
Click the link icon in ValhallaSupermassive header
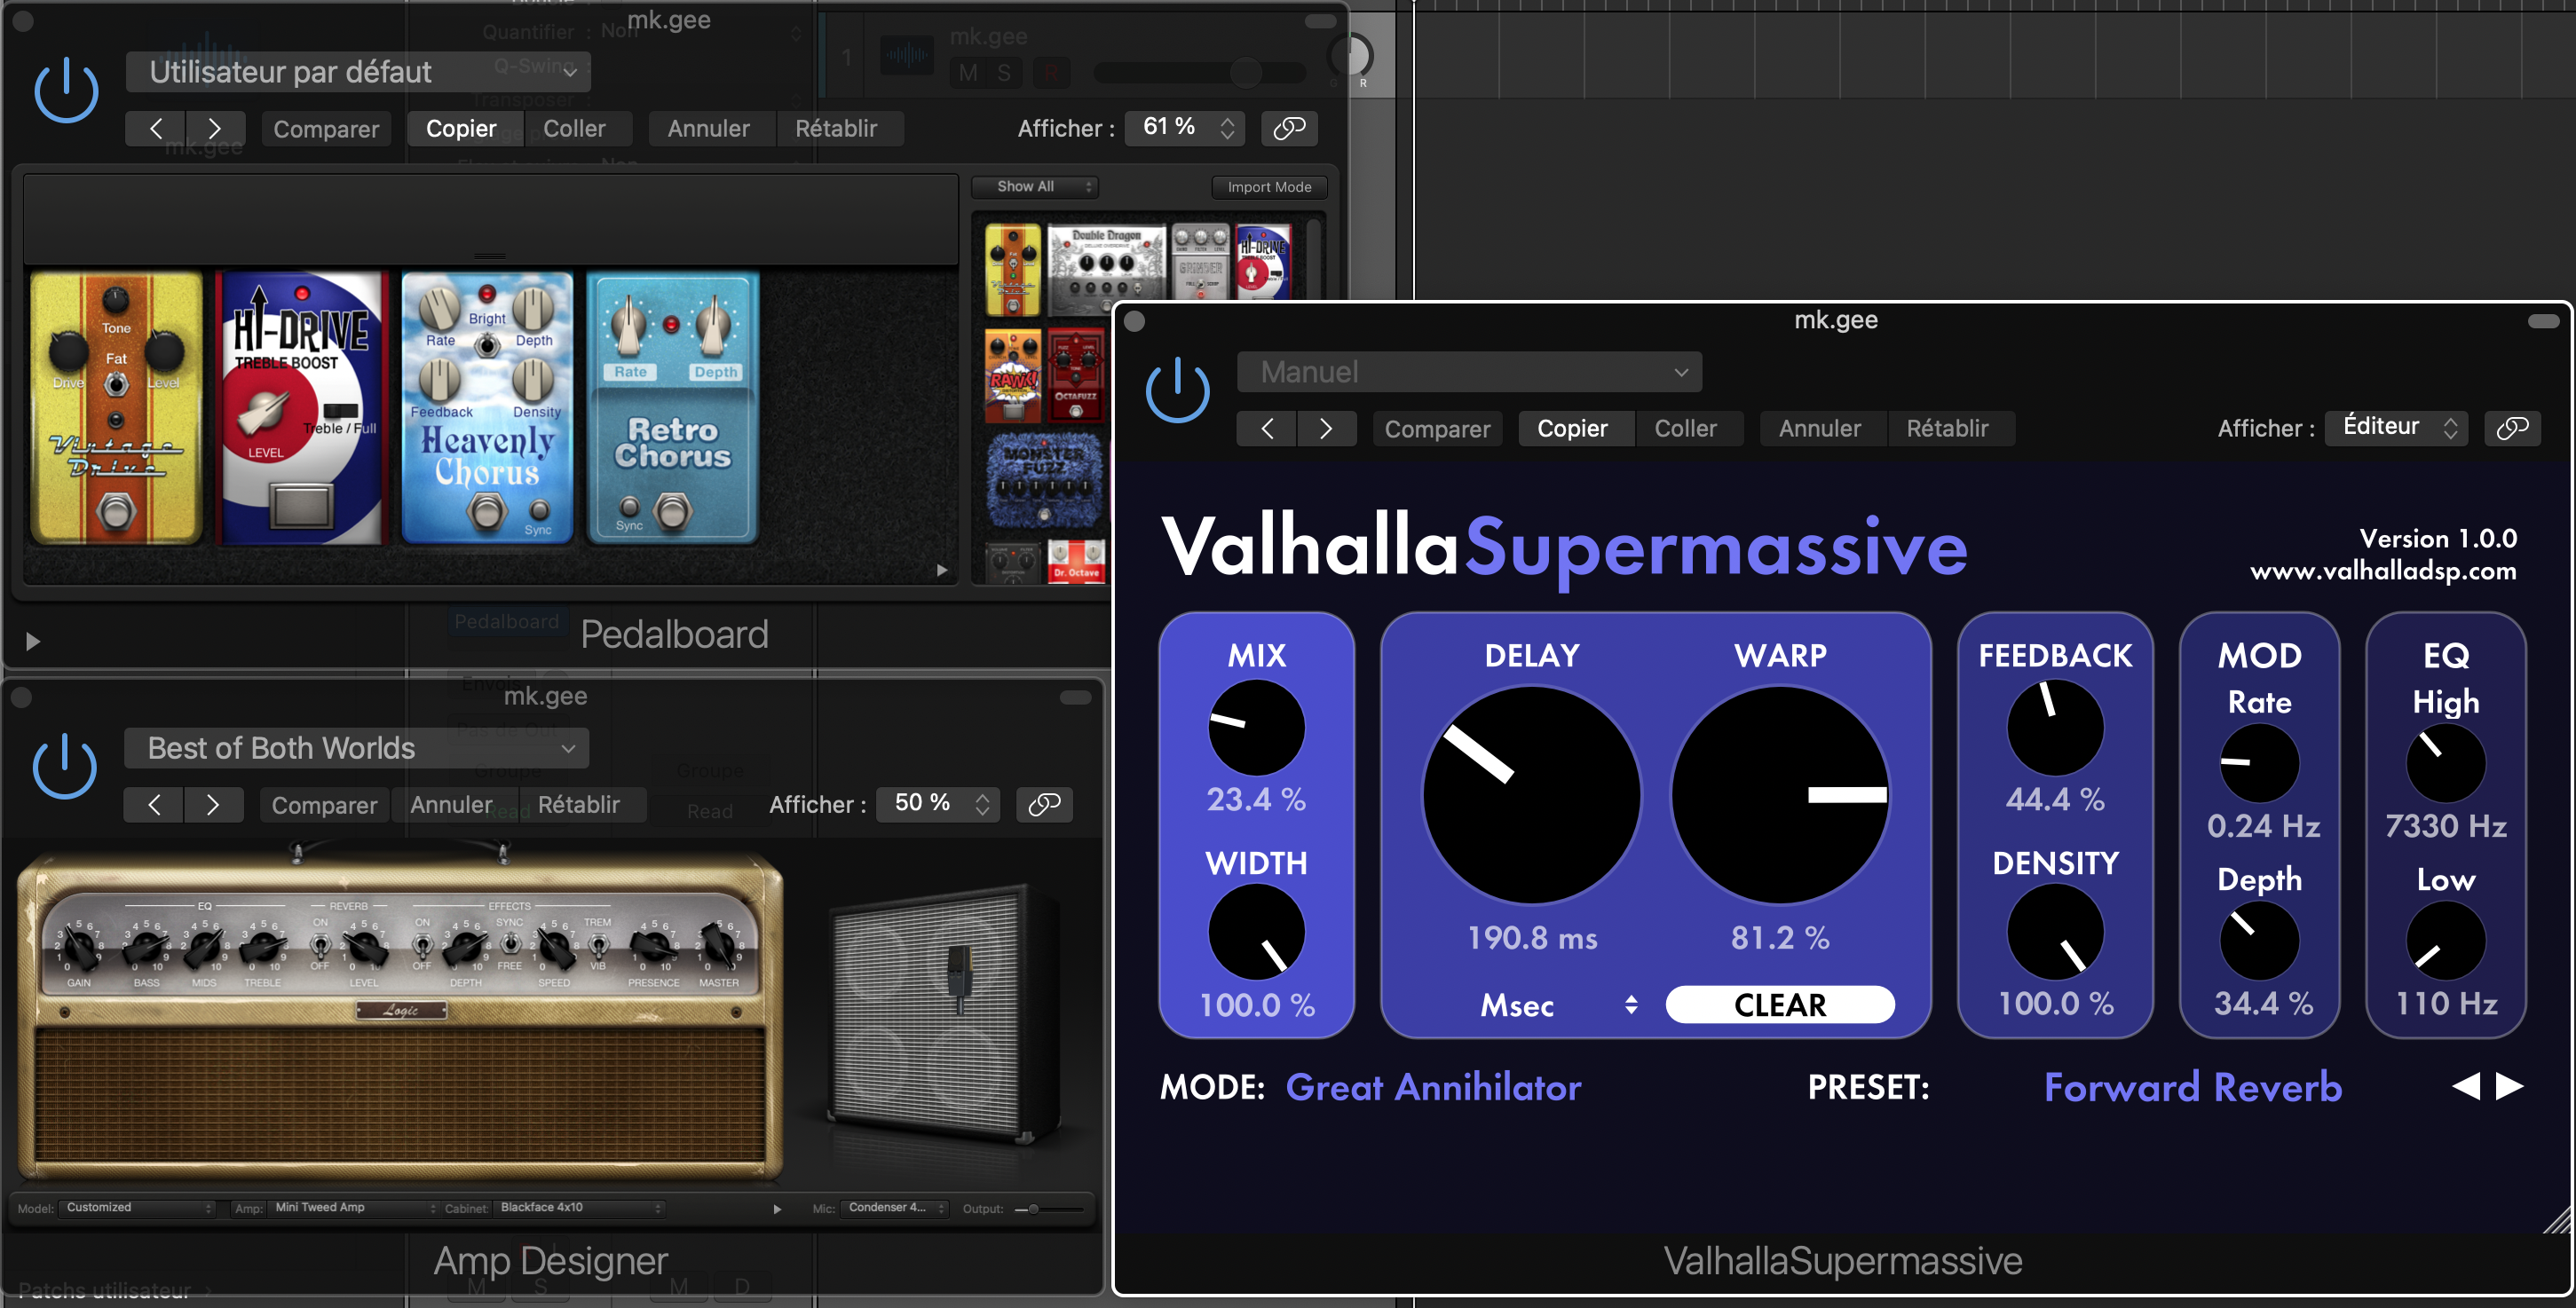[x=2512, y=428]
